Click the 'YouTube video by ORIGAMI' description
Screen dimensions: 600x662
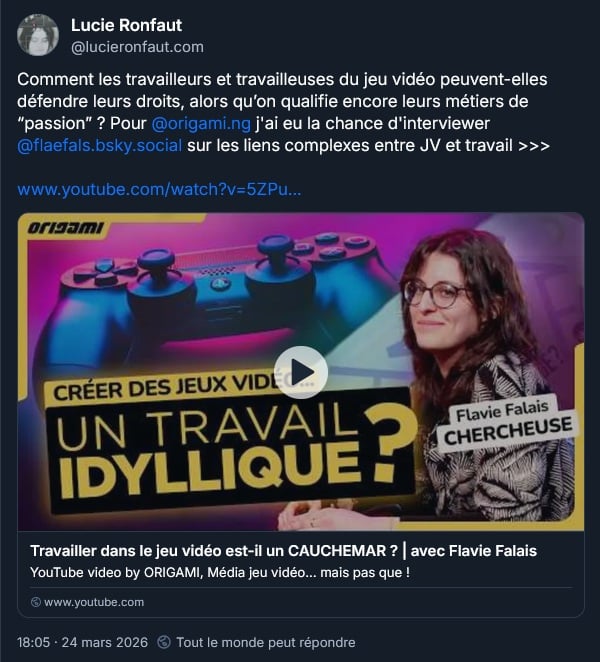pyautogui.click(x=220, y=573)
